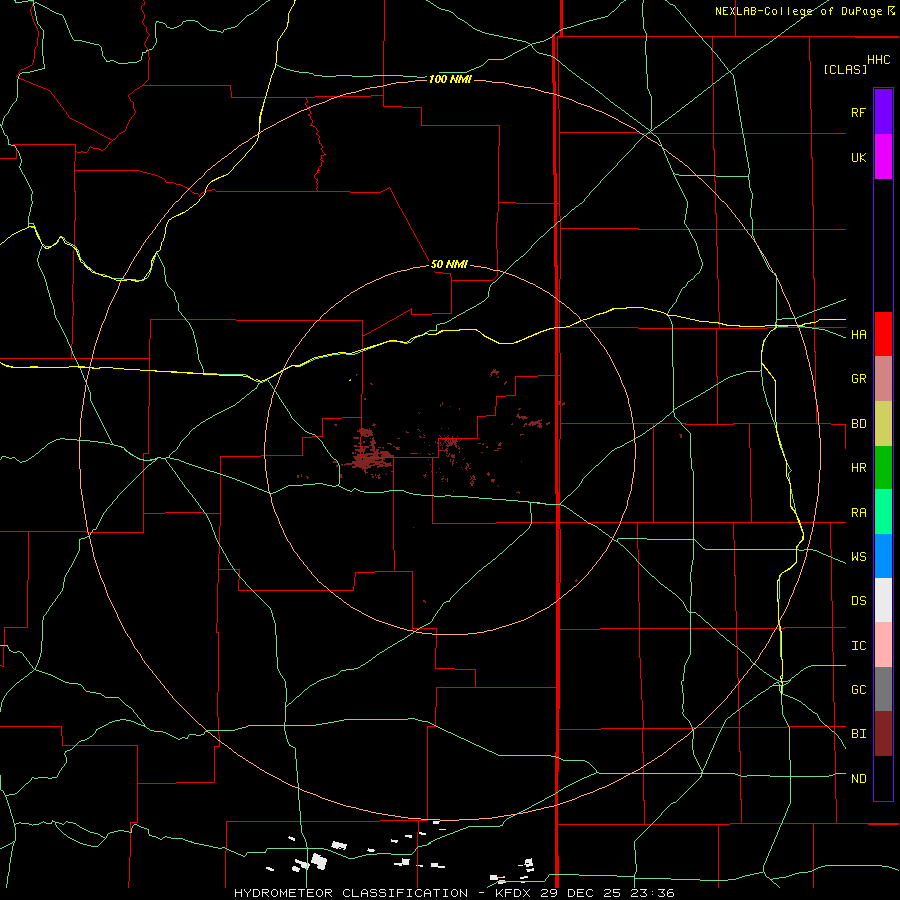
Task: Click the RF purple legend swatch
Action: [883, 112]
